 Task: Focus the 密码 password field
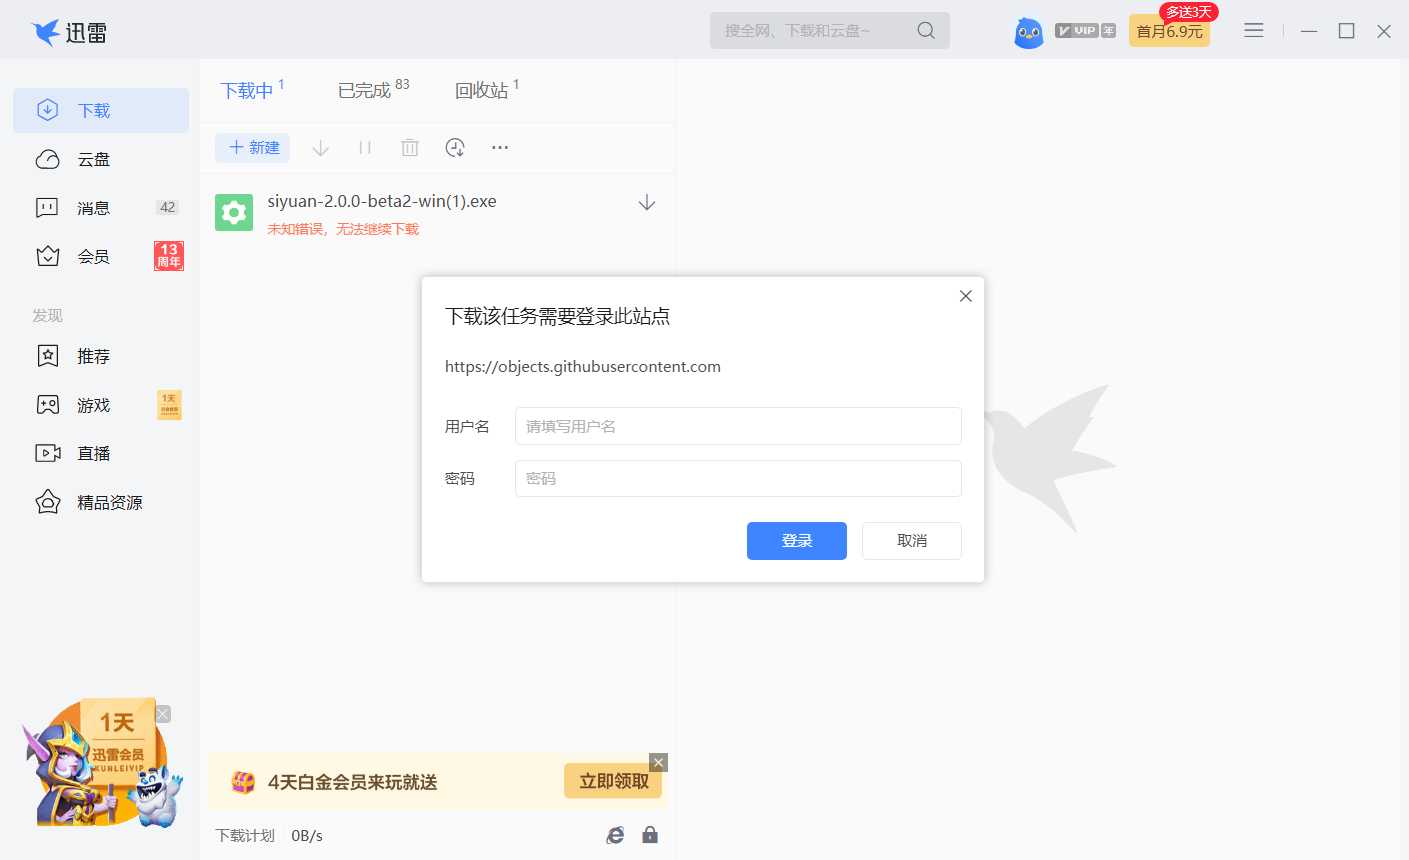738,479
